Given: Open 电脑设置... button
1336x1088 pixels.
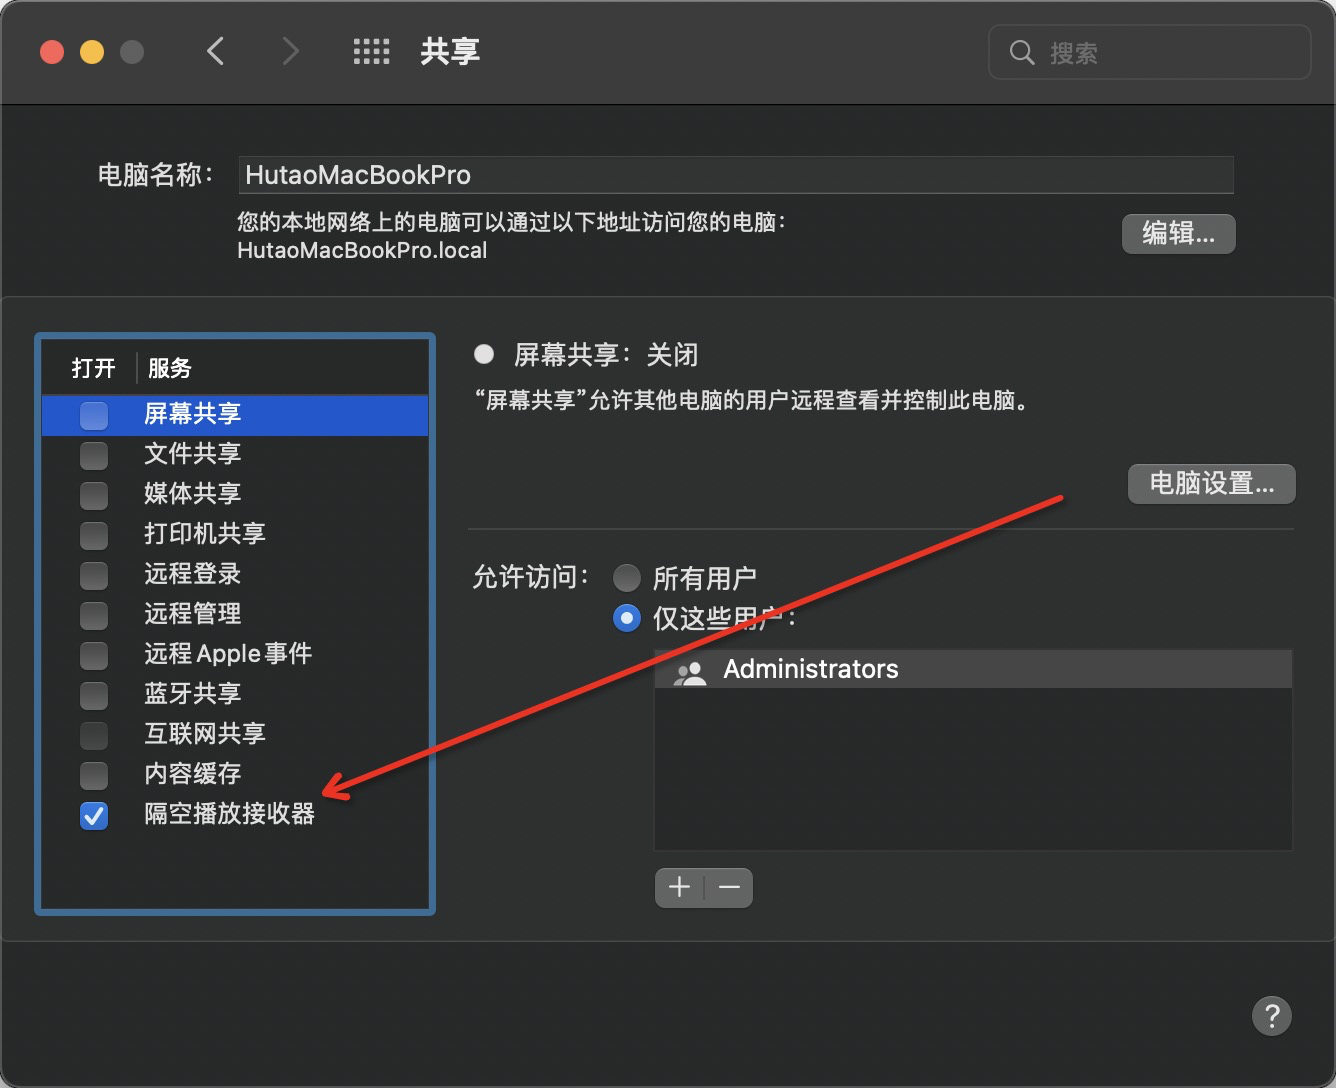Looking at the screenshot, I should (x=1211, y=484).
